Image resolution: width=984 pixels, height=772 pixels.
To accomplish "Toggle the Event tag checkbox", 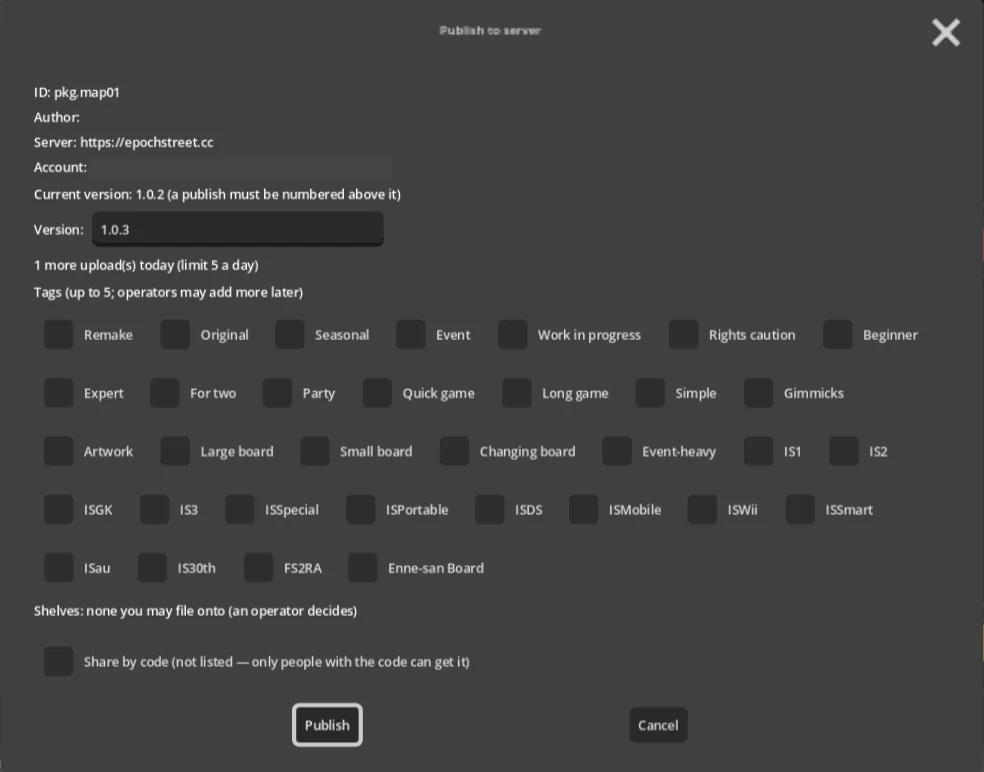I will pos(410,335).
